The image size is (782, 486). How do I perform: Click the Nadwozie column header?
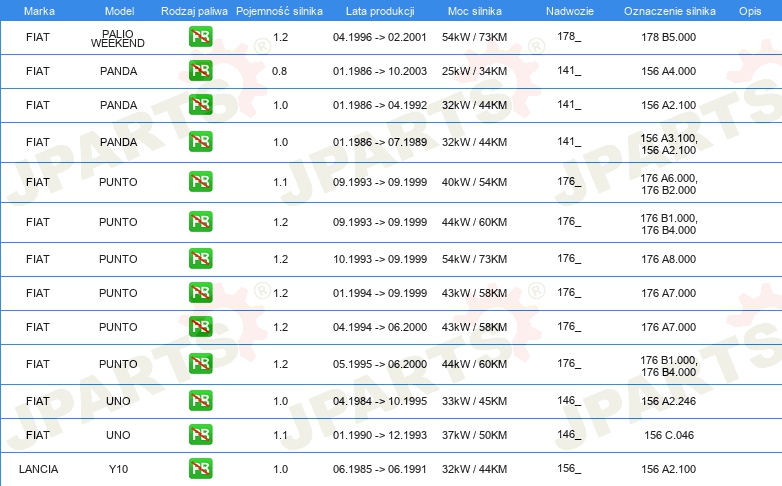(x=570, y=11)
